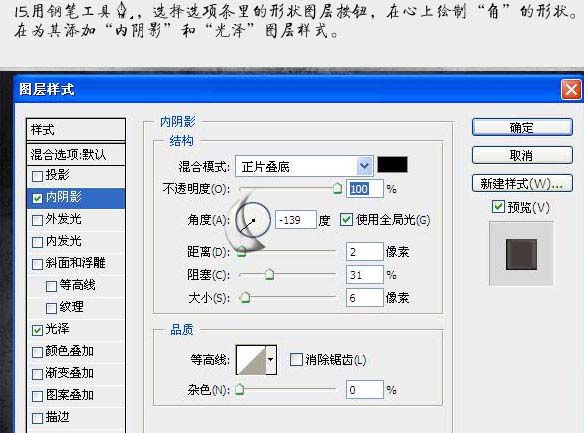This screenshot has width=584, height=433.
Task: Cancel with the 取消 button
Action: point(522,155)
